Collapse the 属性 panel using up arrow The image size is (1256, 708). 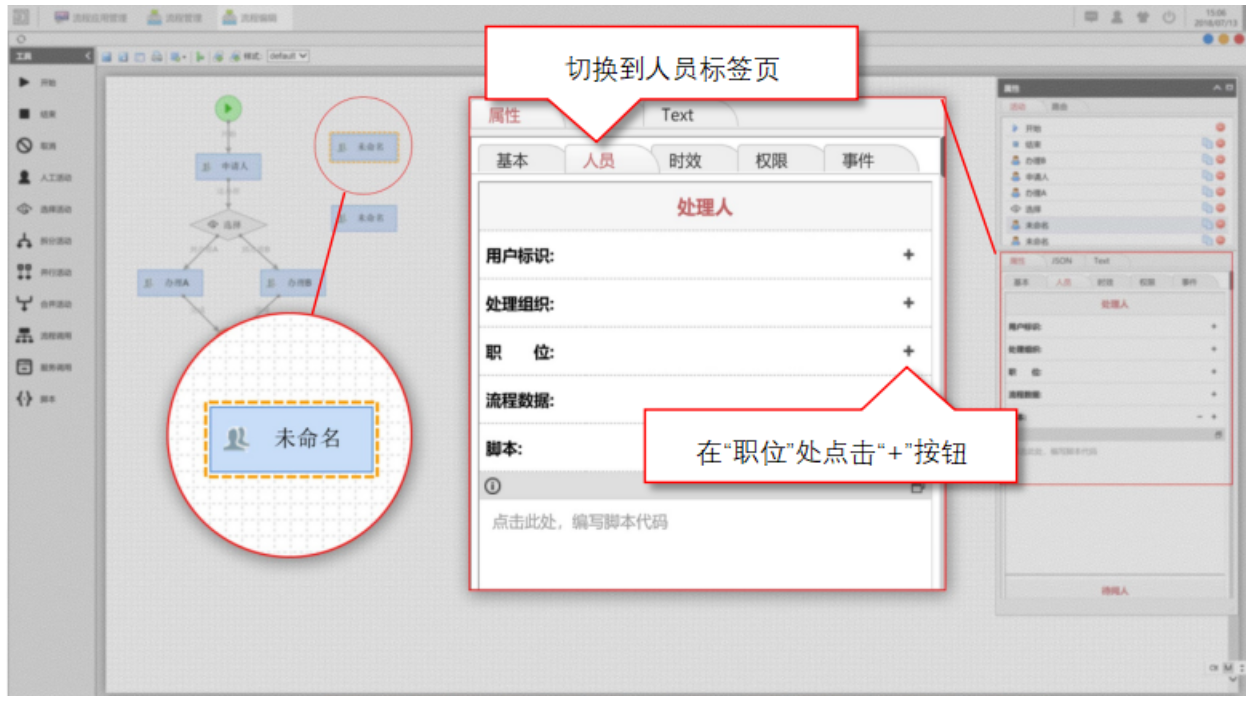[1215, 88]
